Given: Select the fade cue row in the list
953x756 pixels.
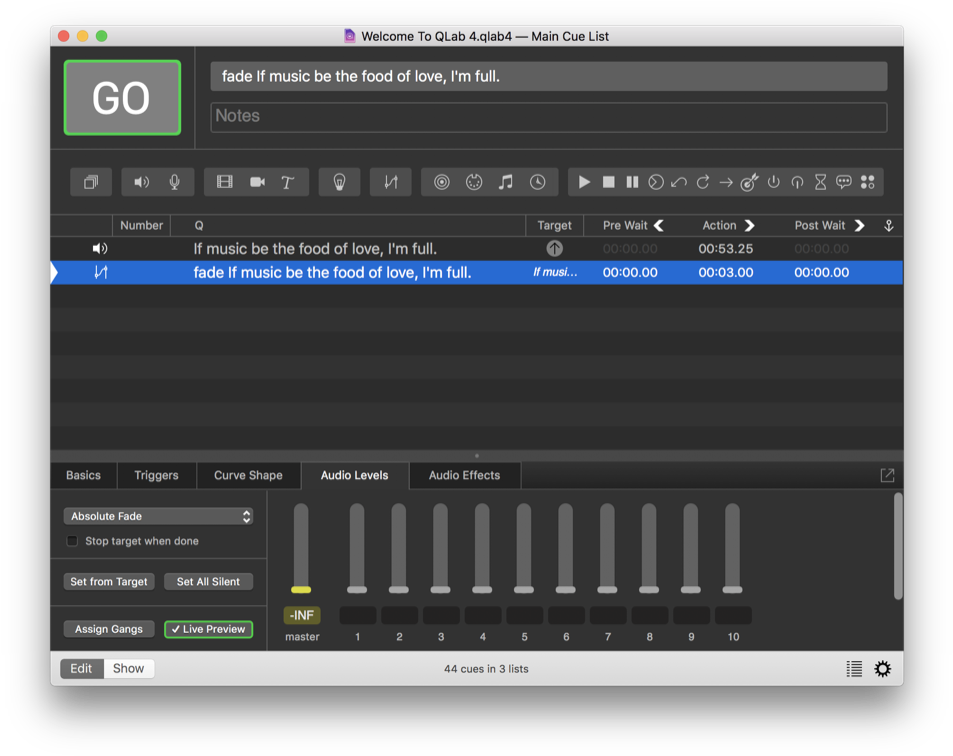Looking at the screenshot, I should click(x=476, y=272).
